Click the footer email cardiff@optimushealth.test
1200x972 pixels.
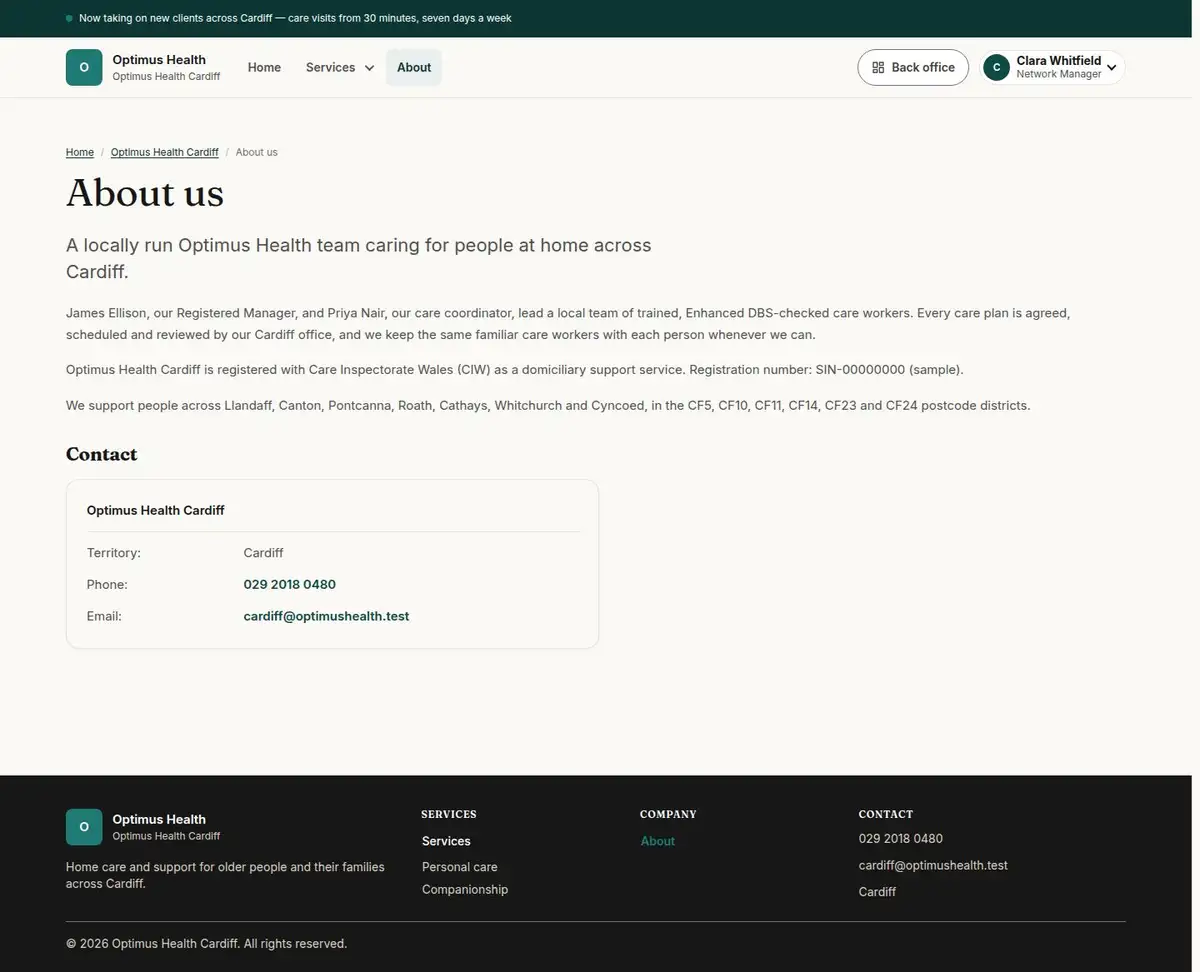point(933,865)
